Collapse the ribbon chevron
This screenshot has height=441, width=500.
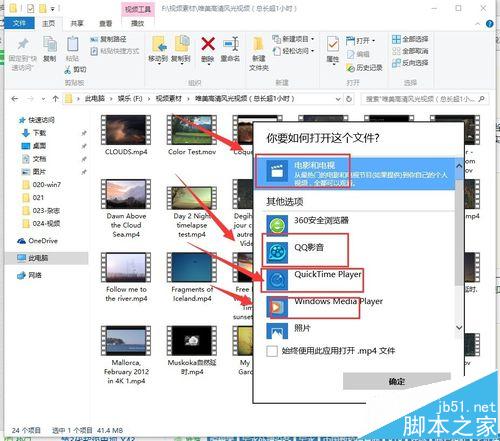coord(478,24)
